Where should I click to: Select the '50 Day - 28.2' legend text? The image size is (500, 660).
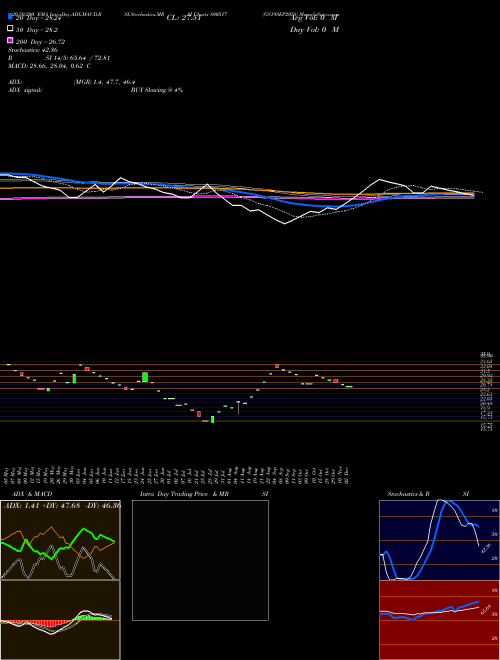(37, 30)
